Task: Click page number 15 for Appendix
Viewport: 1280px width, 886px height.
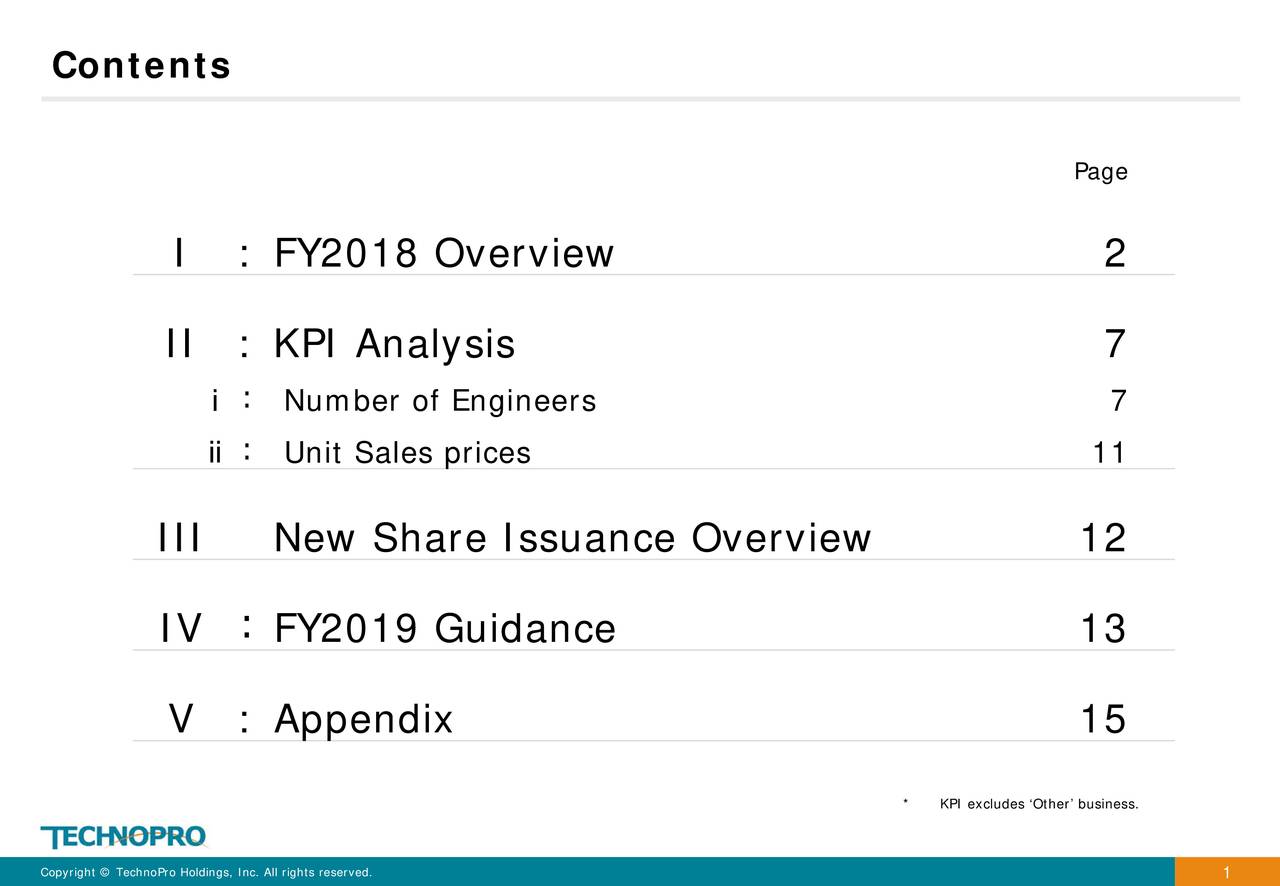Action: pyautogui.click(x=1103, y=719)
